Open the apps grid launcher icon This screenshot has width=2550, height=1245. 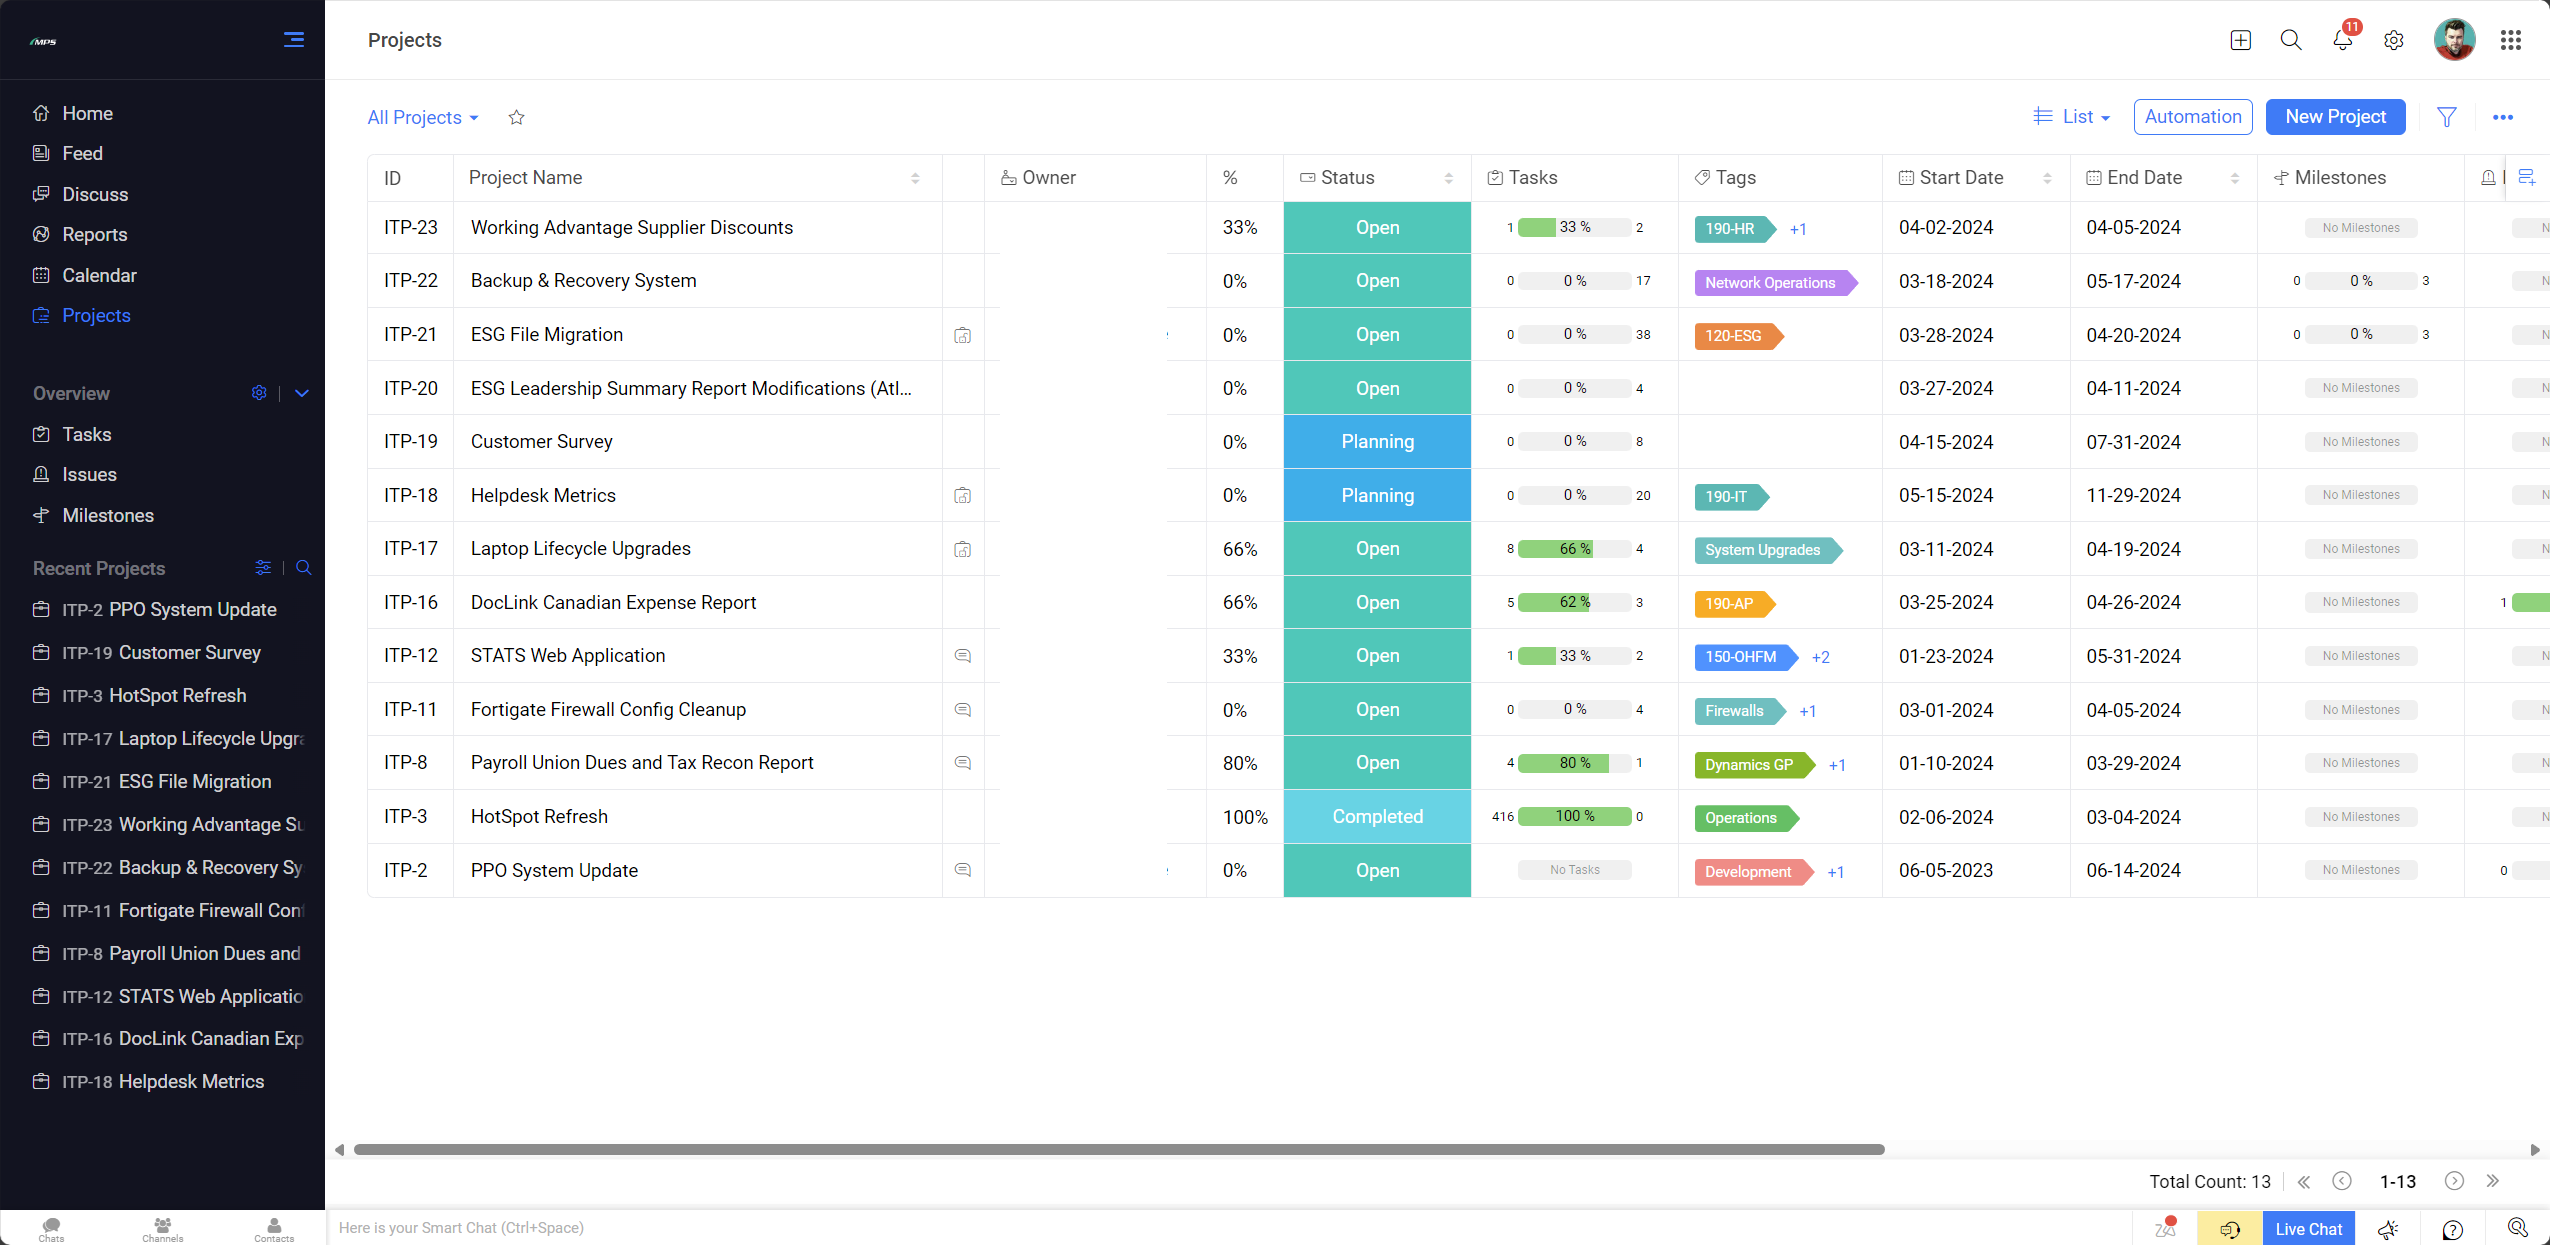click(2510, 40)
